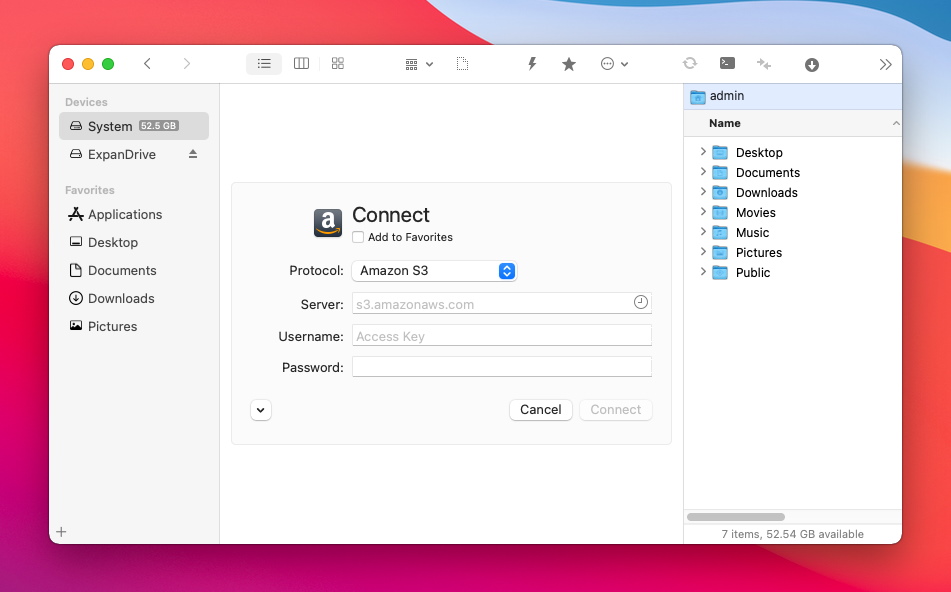Select the Music folder row
The height and width of the screenshot is (592, 951).
tap(793, 232)
